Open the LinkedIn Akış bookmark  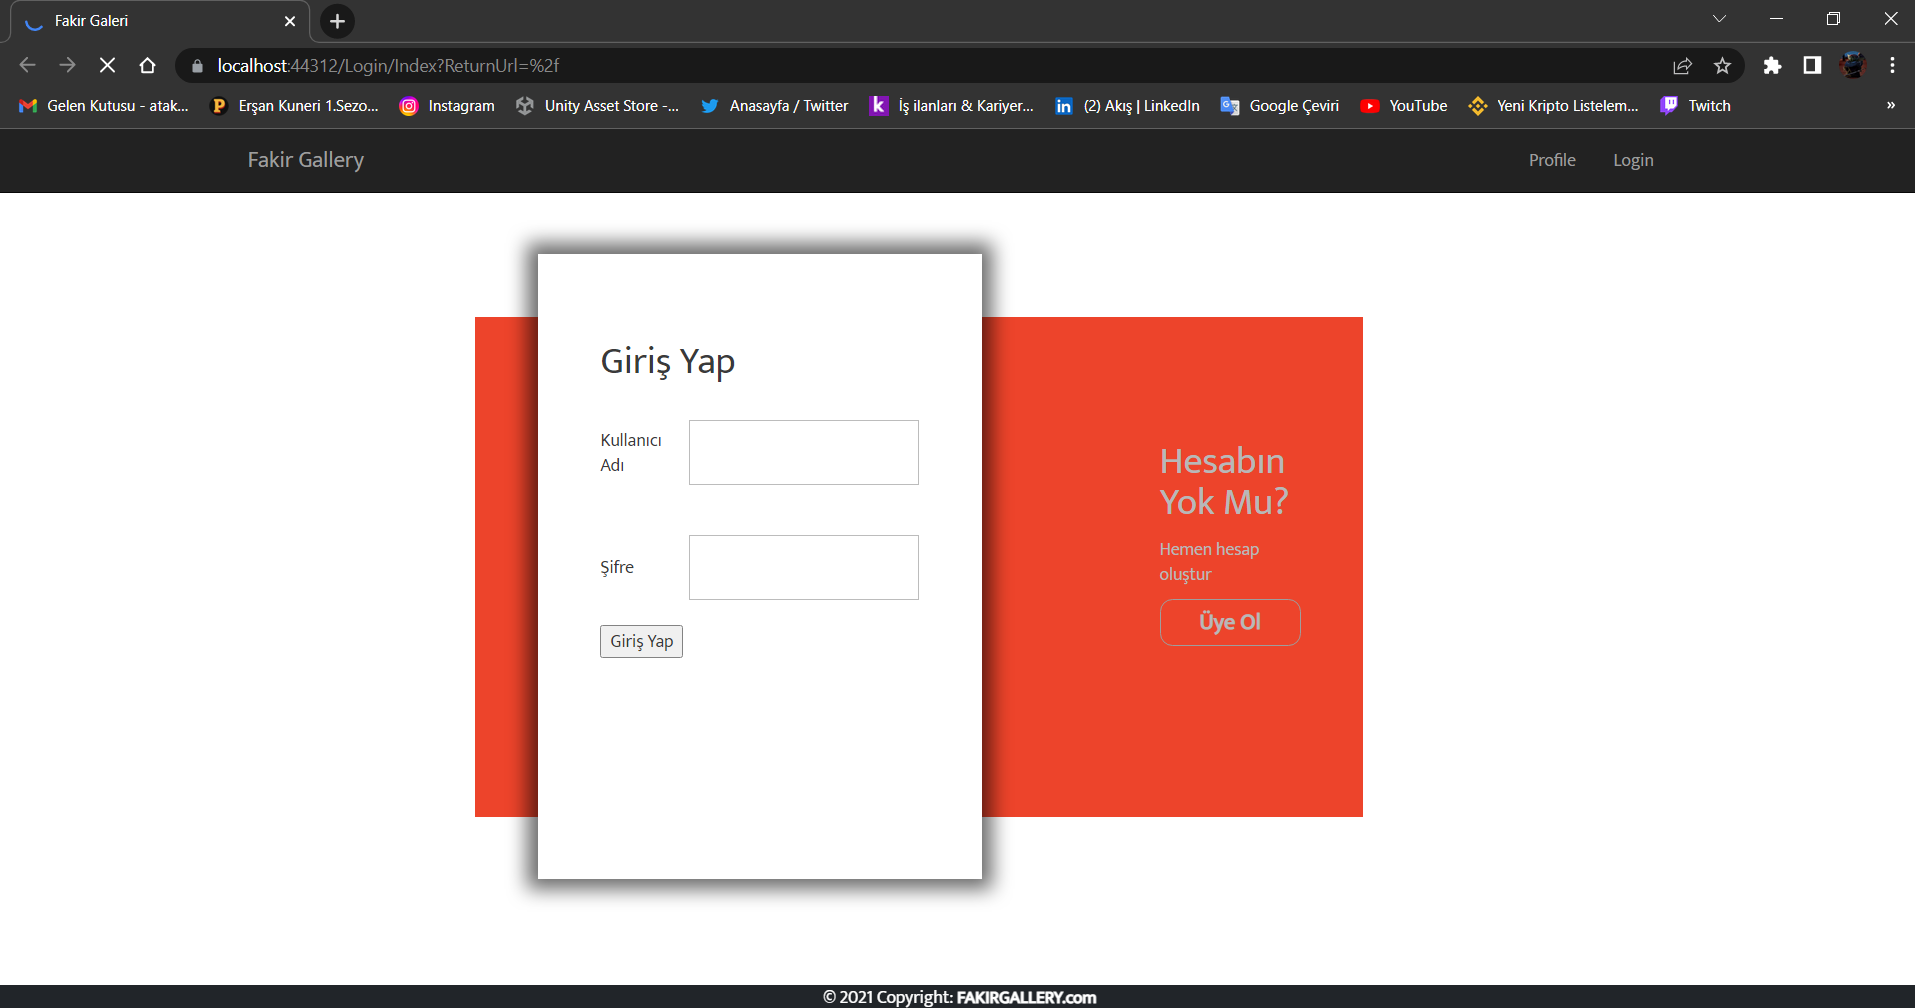coord(1127,106)
